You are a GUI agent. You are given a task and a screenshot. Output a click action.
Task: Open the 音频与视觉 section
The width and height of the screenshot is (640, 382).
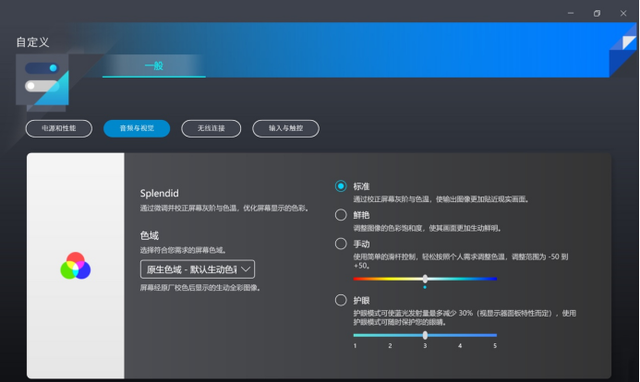point(137,129)
